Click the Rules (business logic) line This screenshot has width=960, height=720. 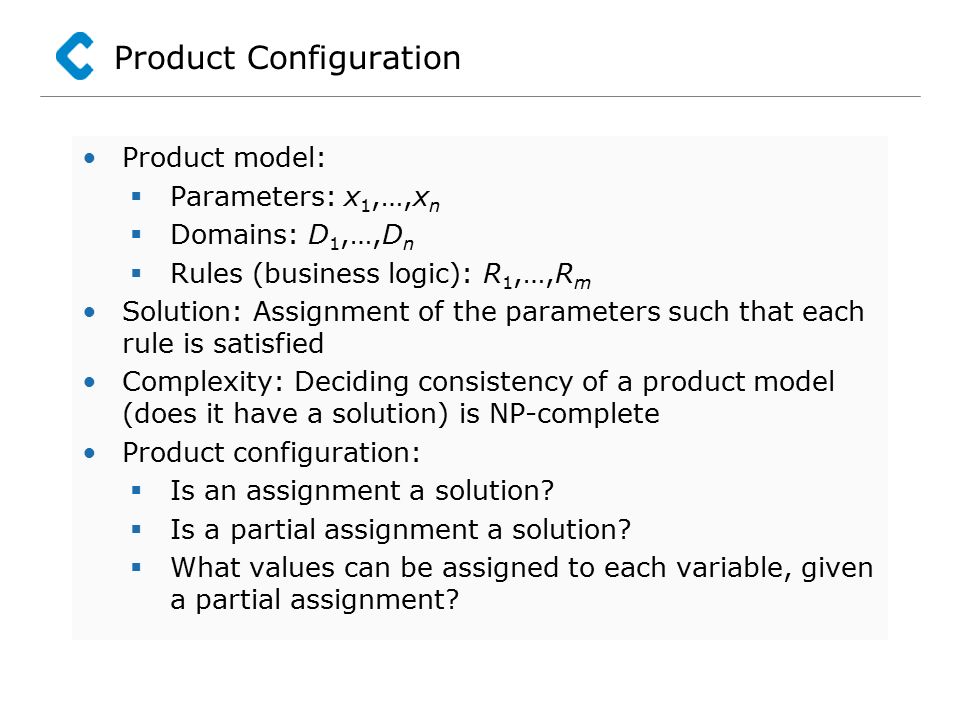[x=381, y=275]
